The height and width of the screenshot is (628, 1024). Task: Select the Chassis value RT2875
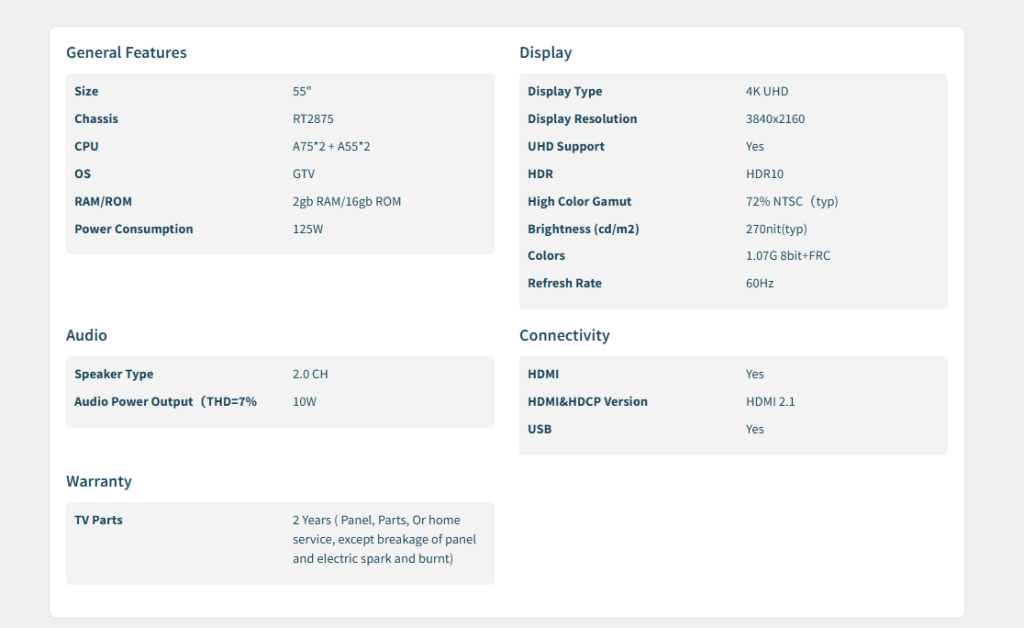coord(313,119)
